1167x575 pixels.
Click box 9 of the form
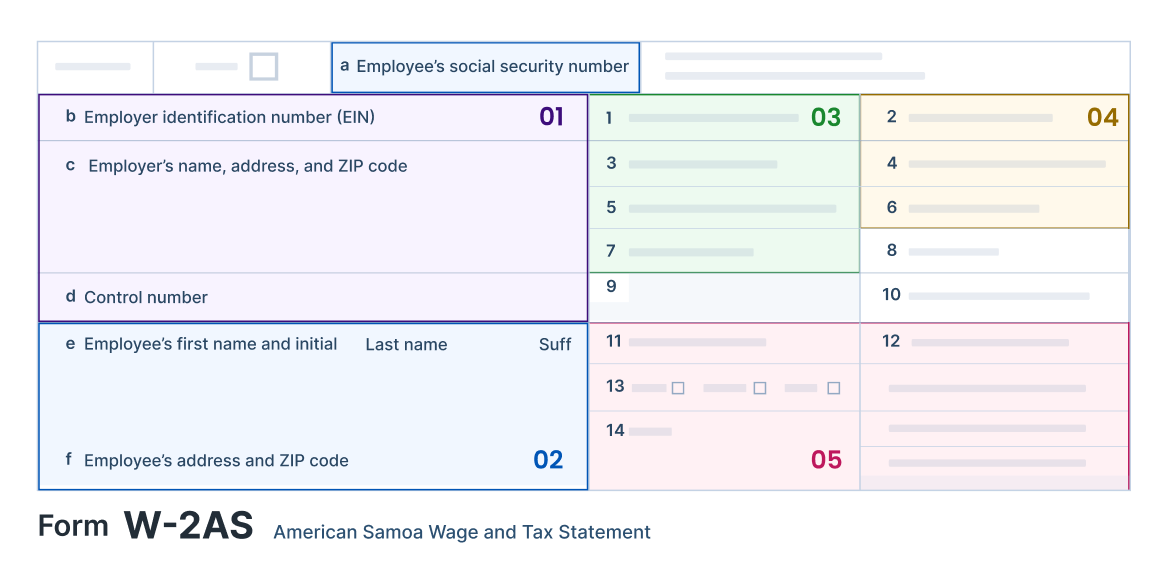pos(724,298)
